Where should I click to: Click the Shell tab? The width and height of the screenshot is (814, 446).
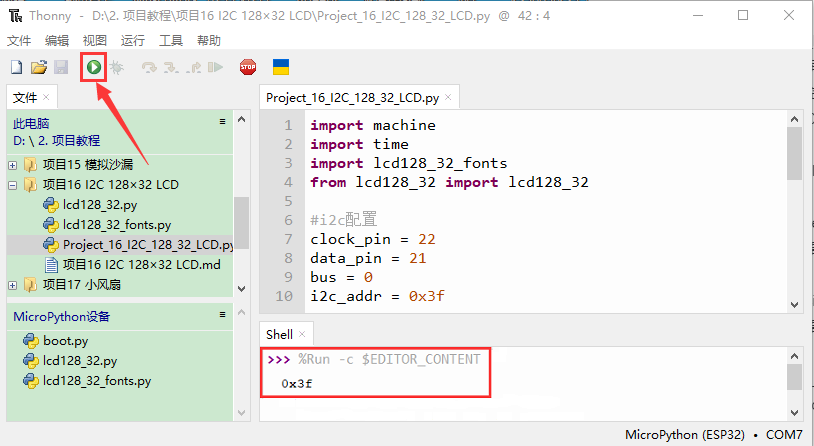coord(279,334)
